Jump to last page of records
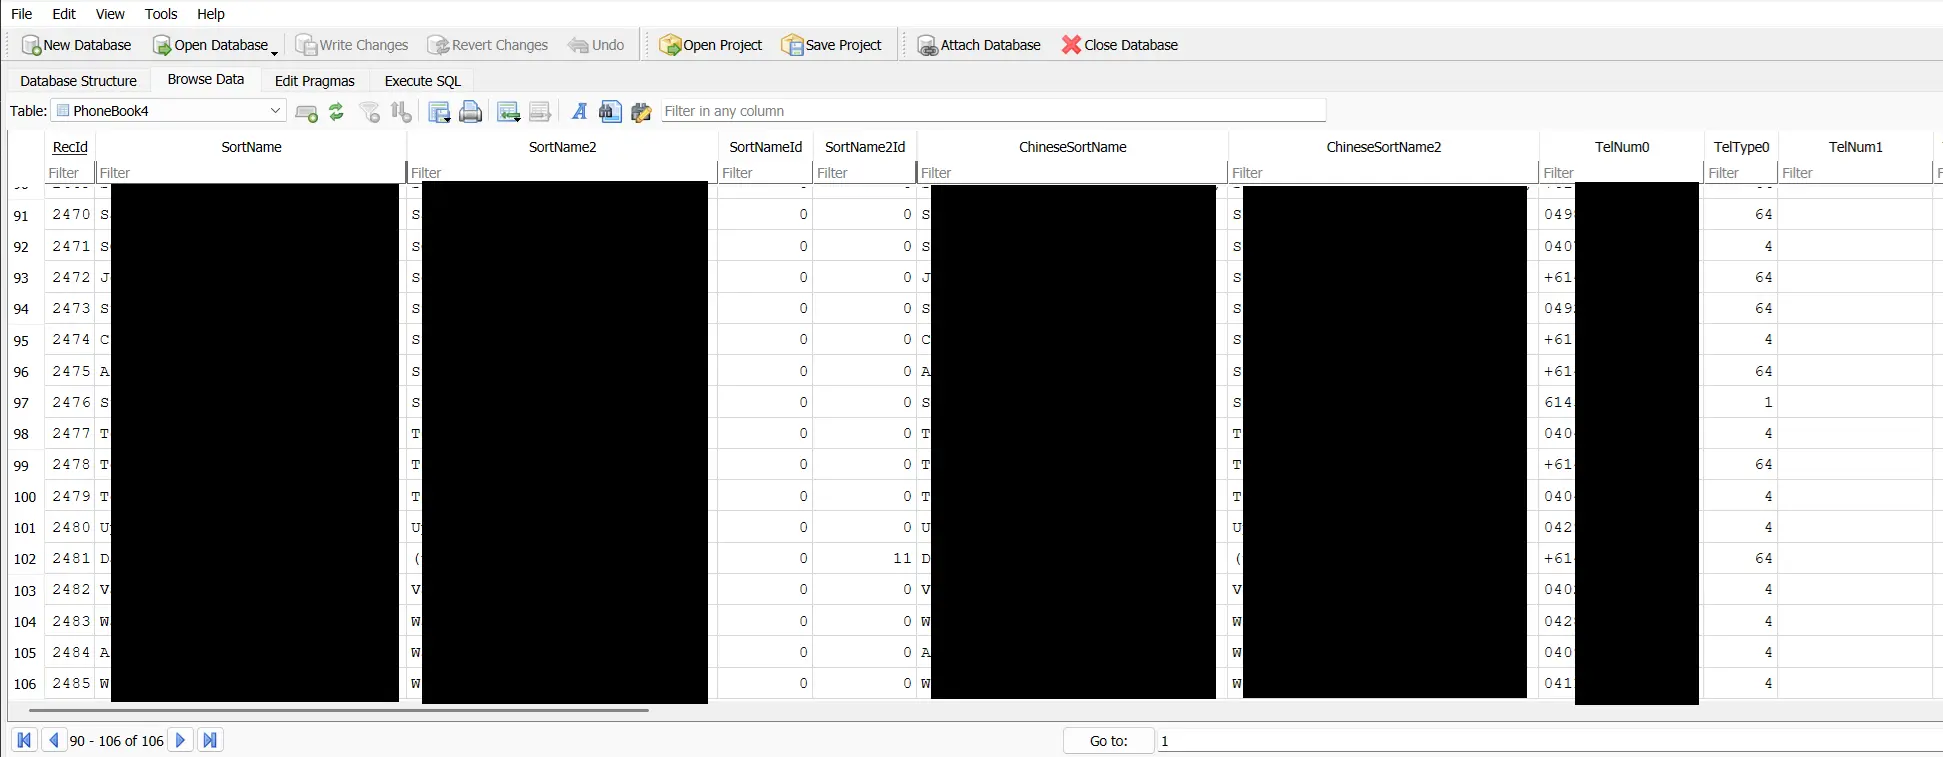Viewport: 1943px width, 757px height. (x=210, y=740)
